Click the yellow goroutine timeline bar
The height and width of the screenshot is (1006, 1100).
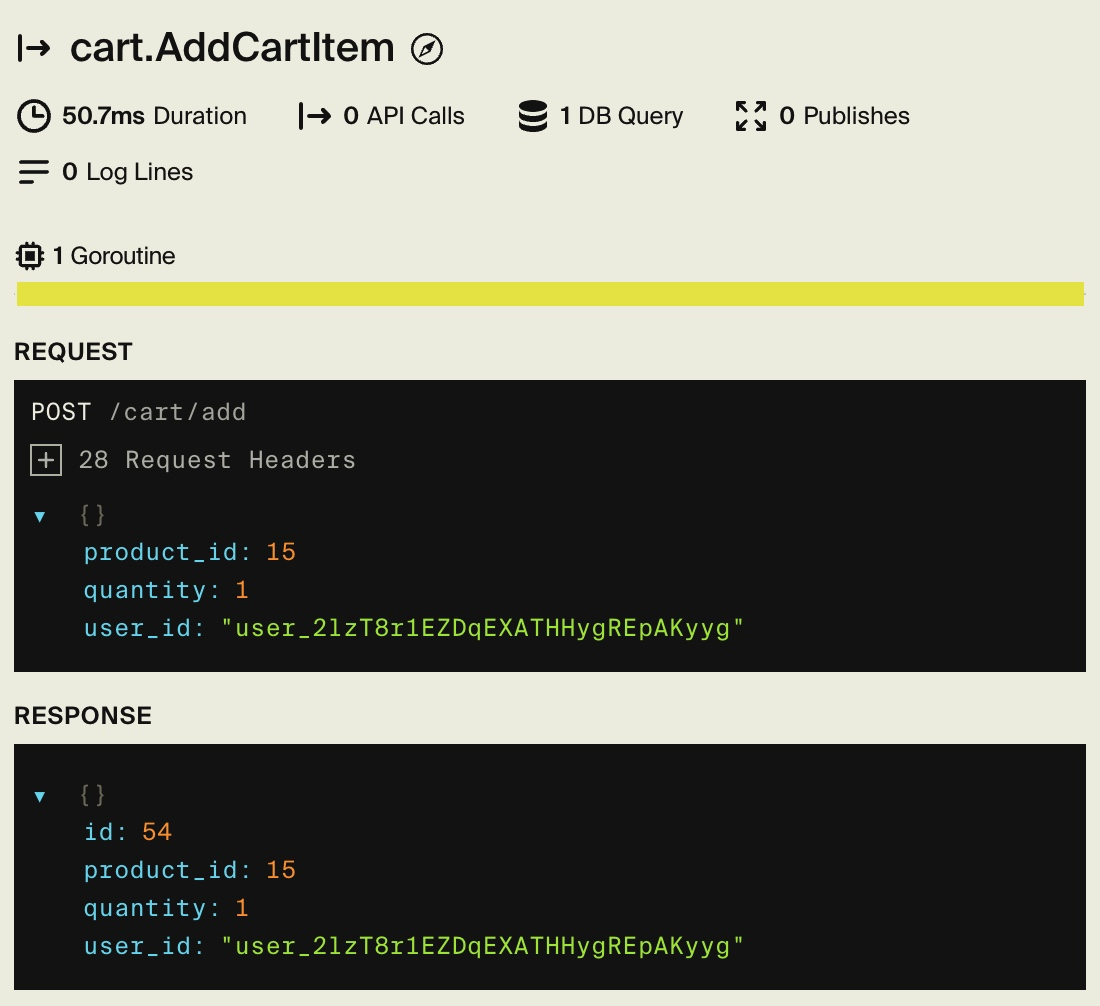(x=550, y=294)
